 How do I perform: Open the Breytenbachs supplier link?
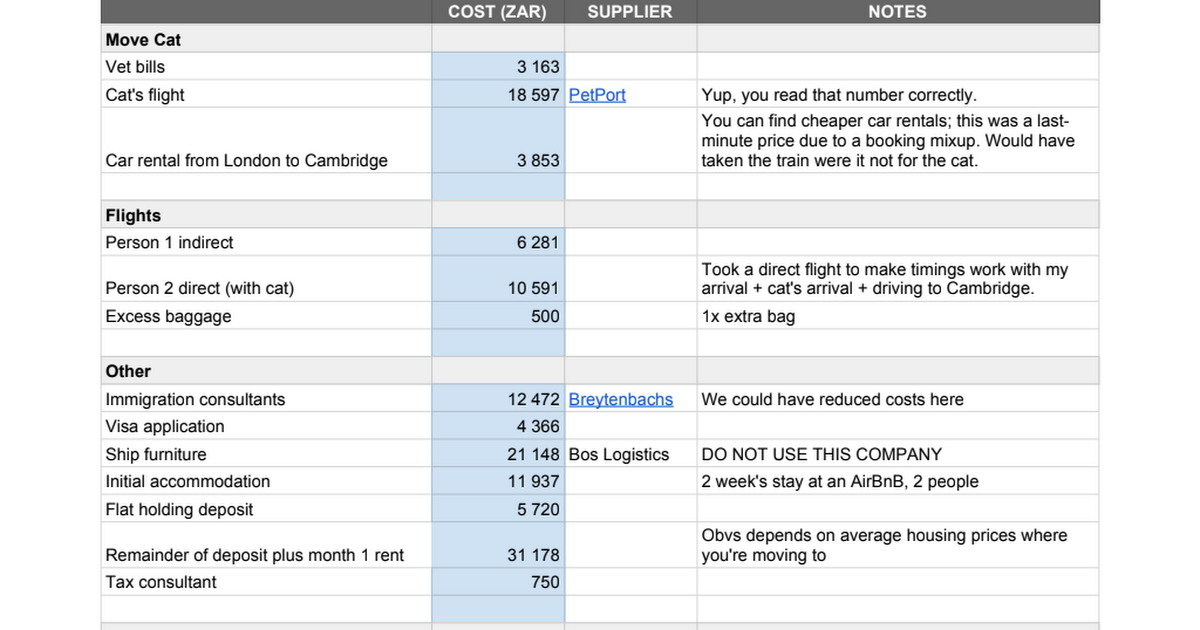[620, 399]
